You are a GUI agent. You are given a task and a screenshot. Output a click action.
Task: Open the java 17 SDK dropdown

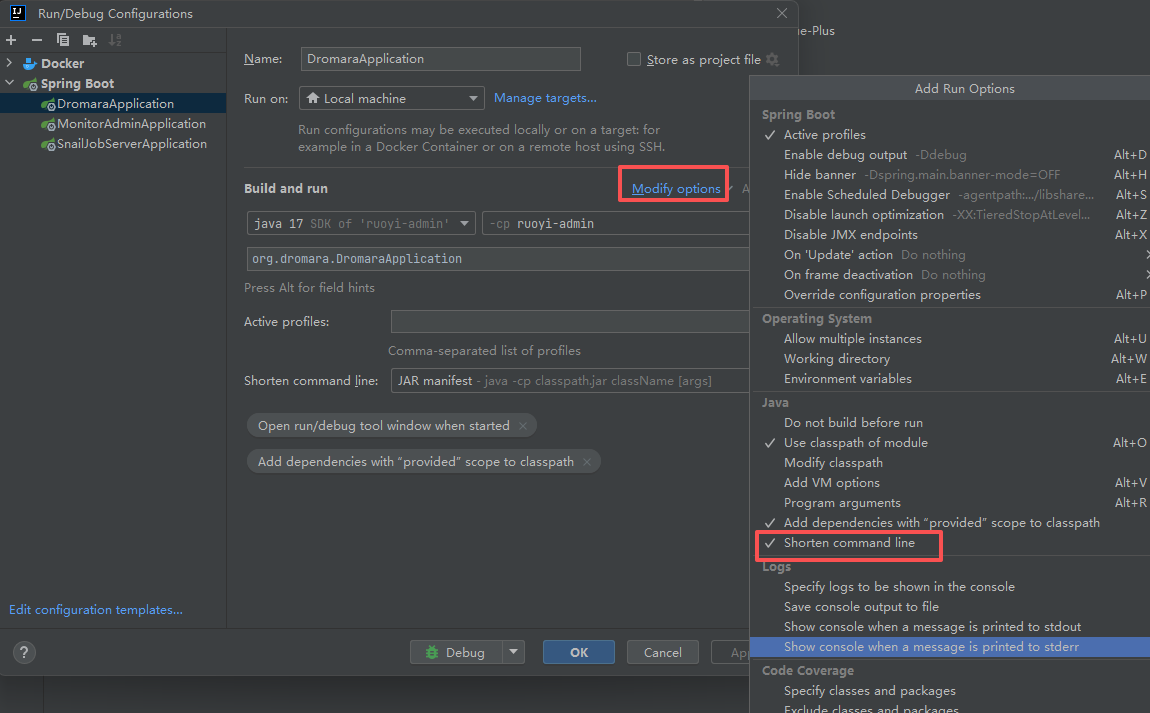click(360, 224)
